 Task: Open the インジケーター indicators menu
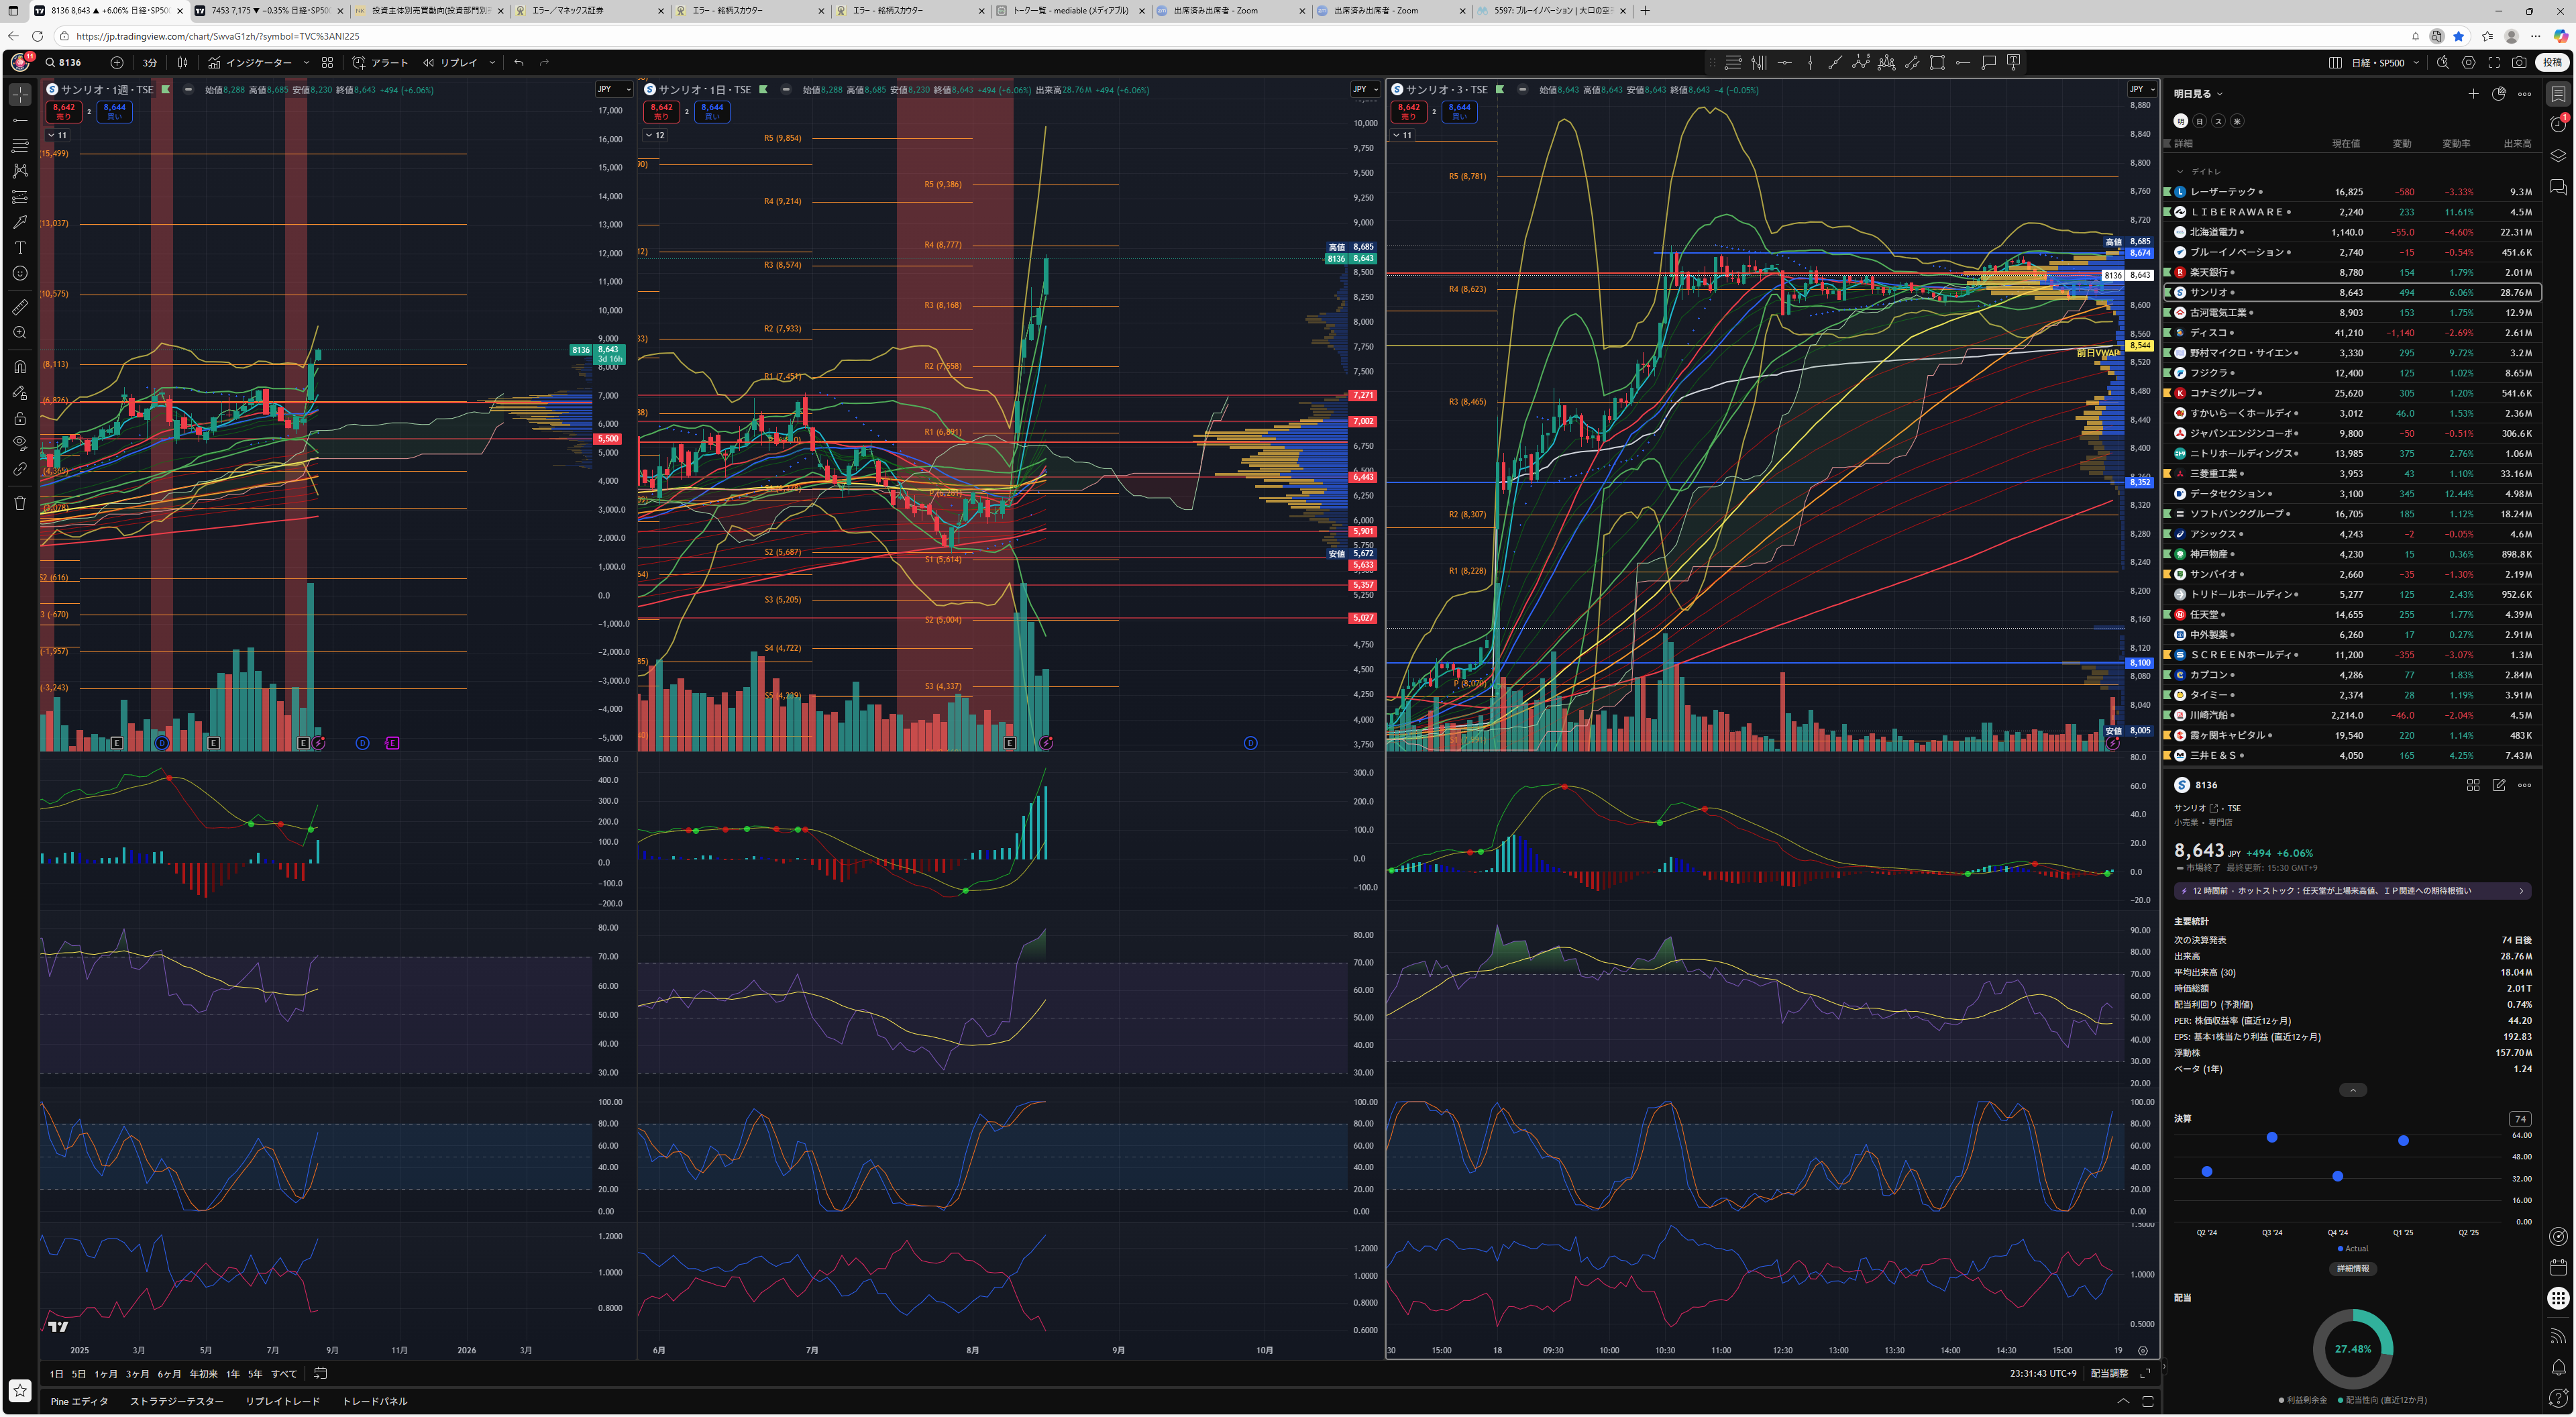(x=250, y=62)
